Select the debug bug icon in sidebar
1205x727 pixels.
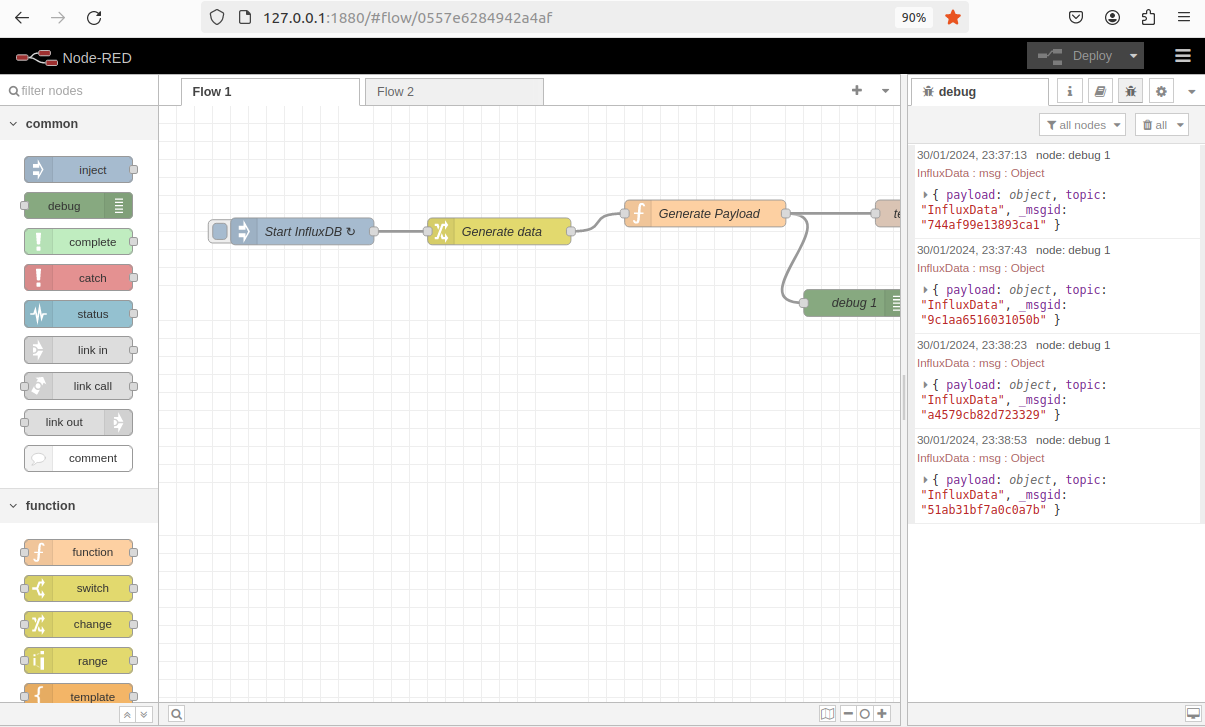(x=1130, y=90)
